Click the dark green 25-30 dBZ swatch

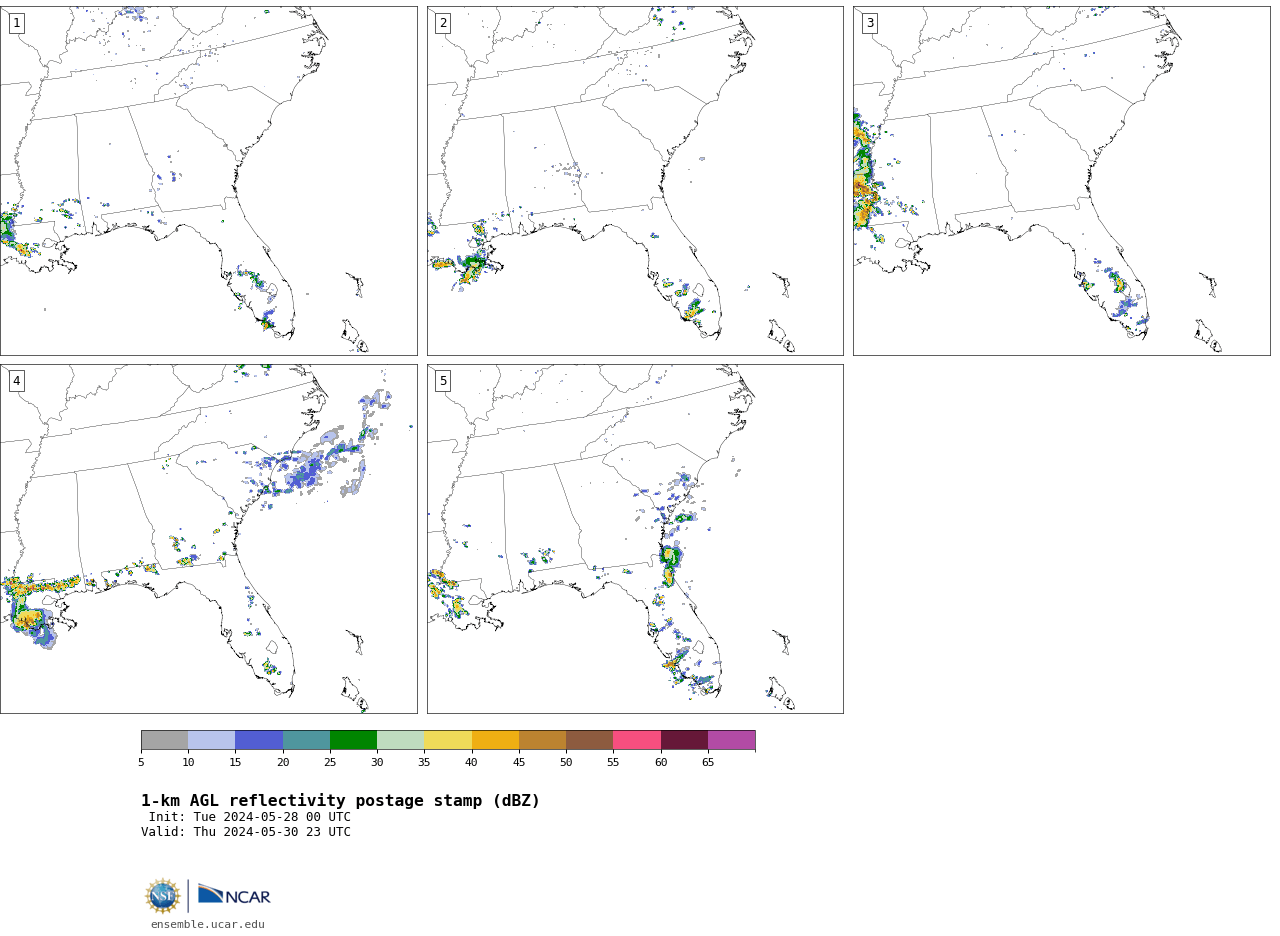click(353, 740)
